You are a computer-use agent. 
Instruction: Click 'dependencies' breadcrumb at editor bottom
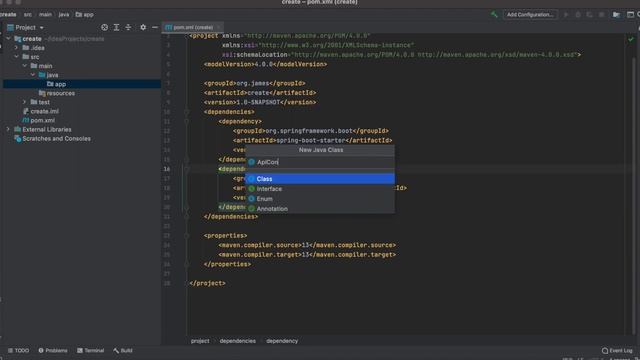pos(238,341)
